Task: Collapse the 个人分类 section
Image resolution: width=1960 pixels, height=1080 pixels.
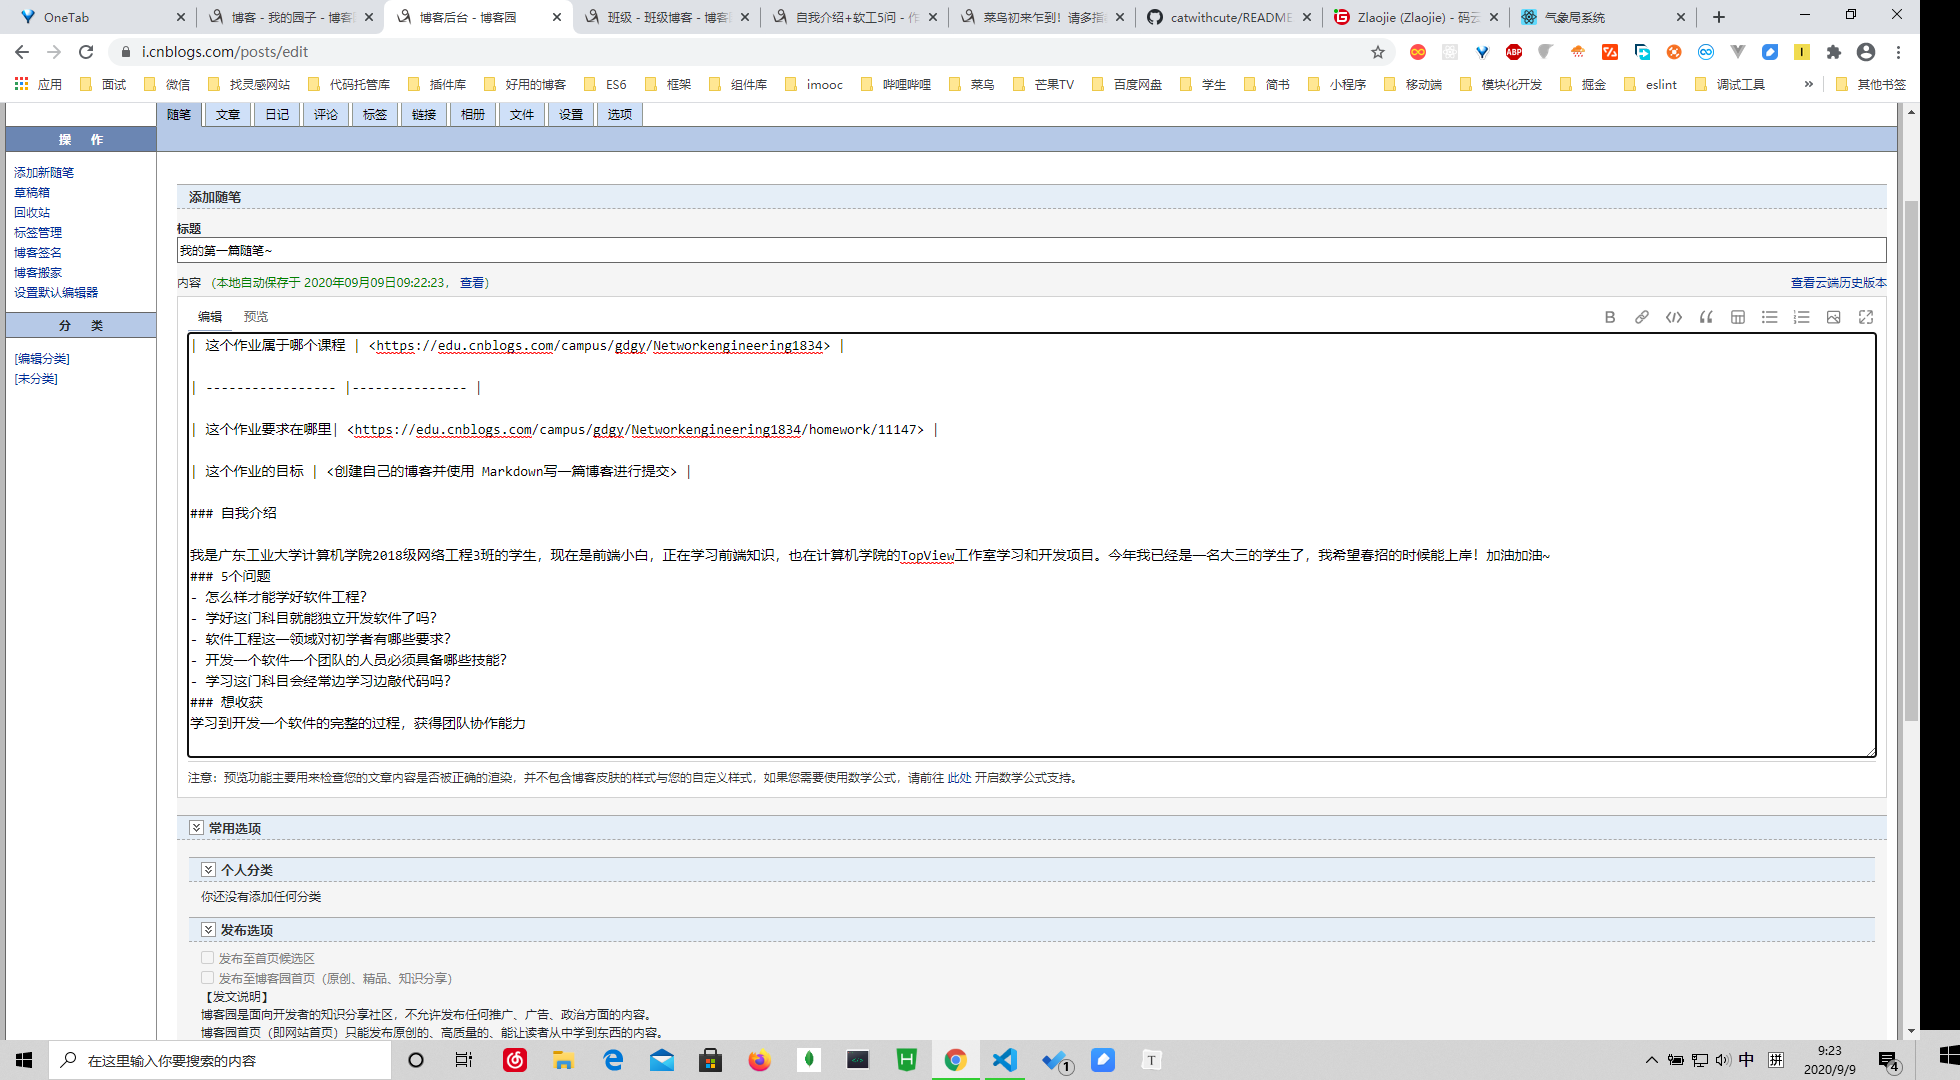Action: click(209, 870)
